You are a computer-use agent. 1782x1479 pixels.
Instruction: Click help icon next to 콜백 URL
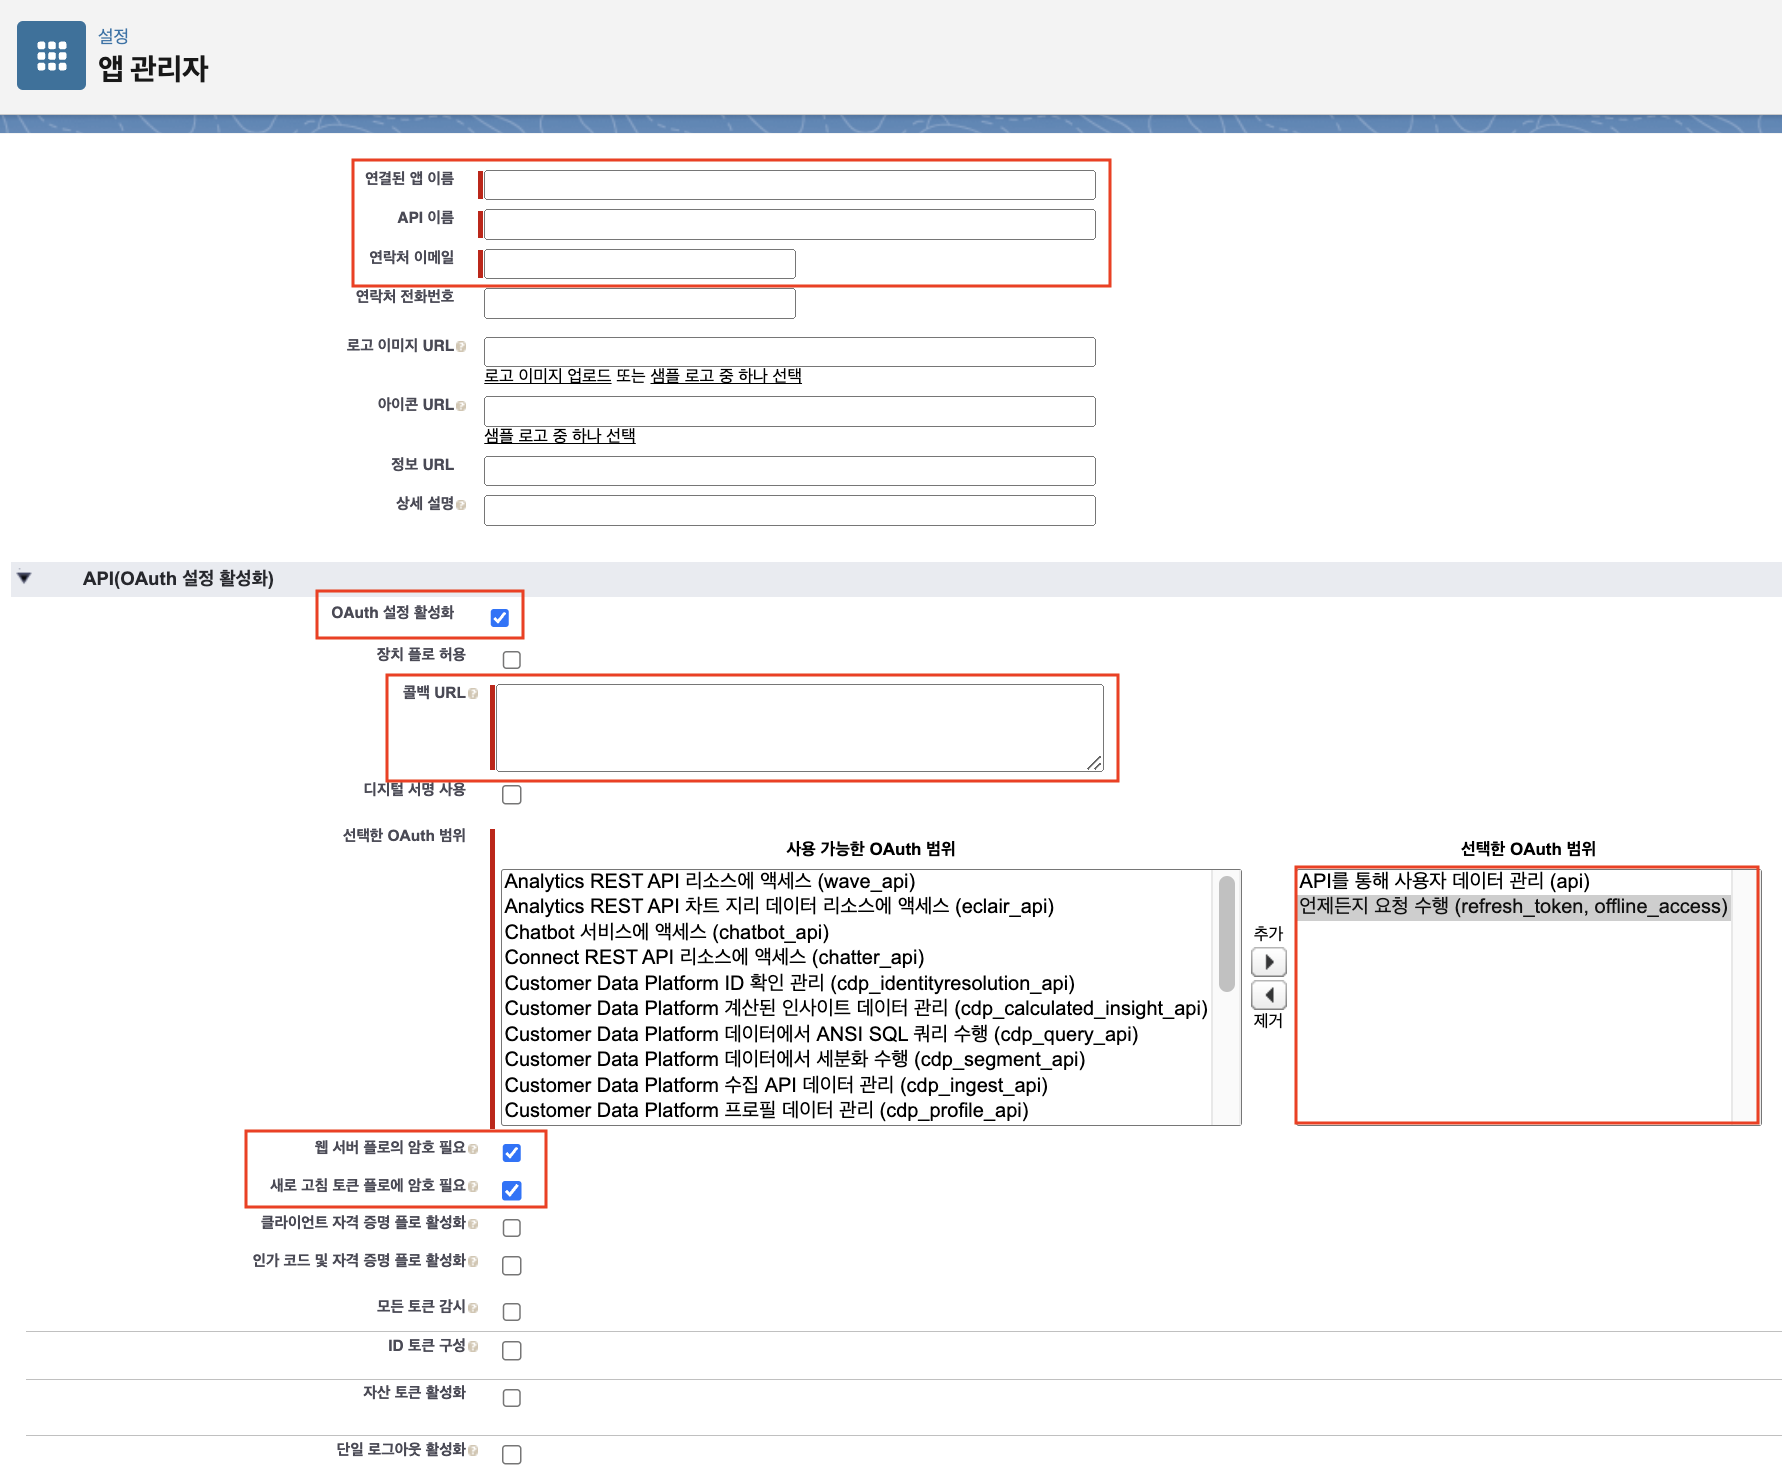tap(473, 694)
